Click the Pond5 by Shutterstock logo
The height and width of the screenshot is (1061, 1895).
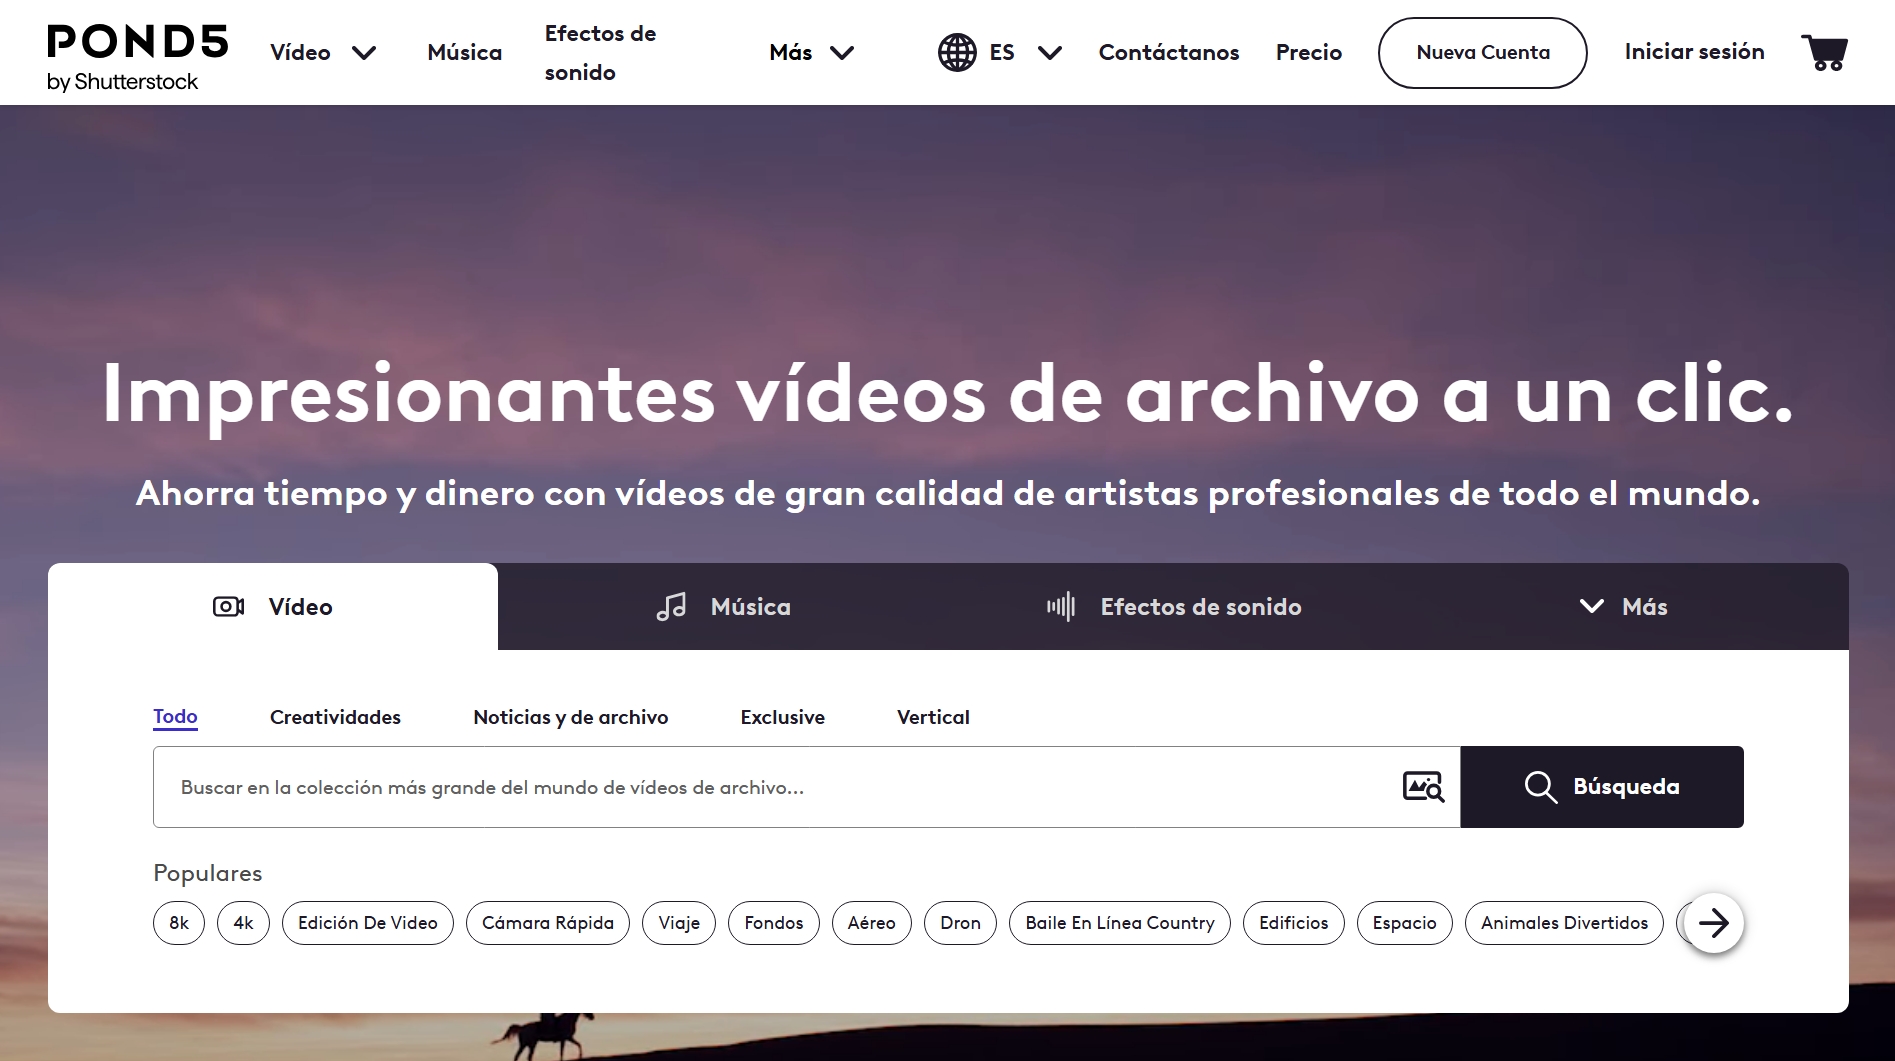137,56
